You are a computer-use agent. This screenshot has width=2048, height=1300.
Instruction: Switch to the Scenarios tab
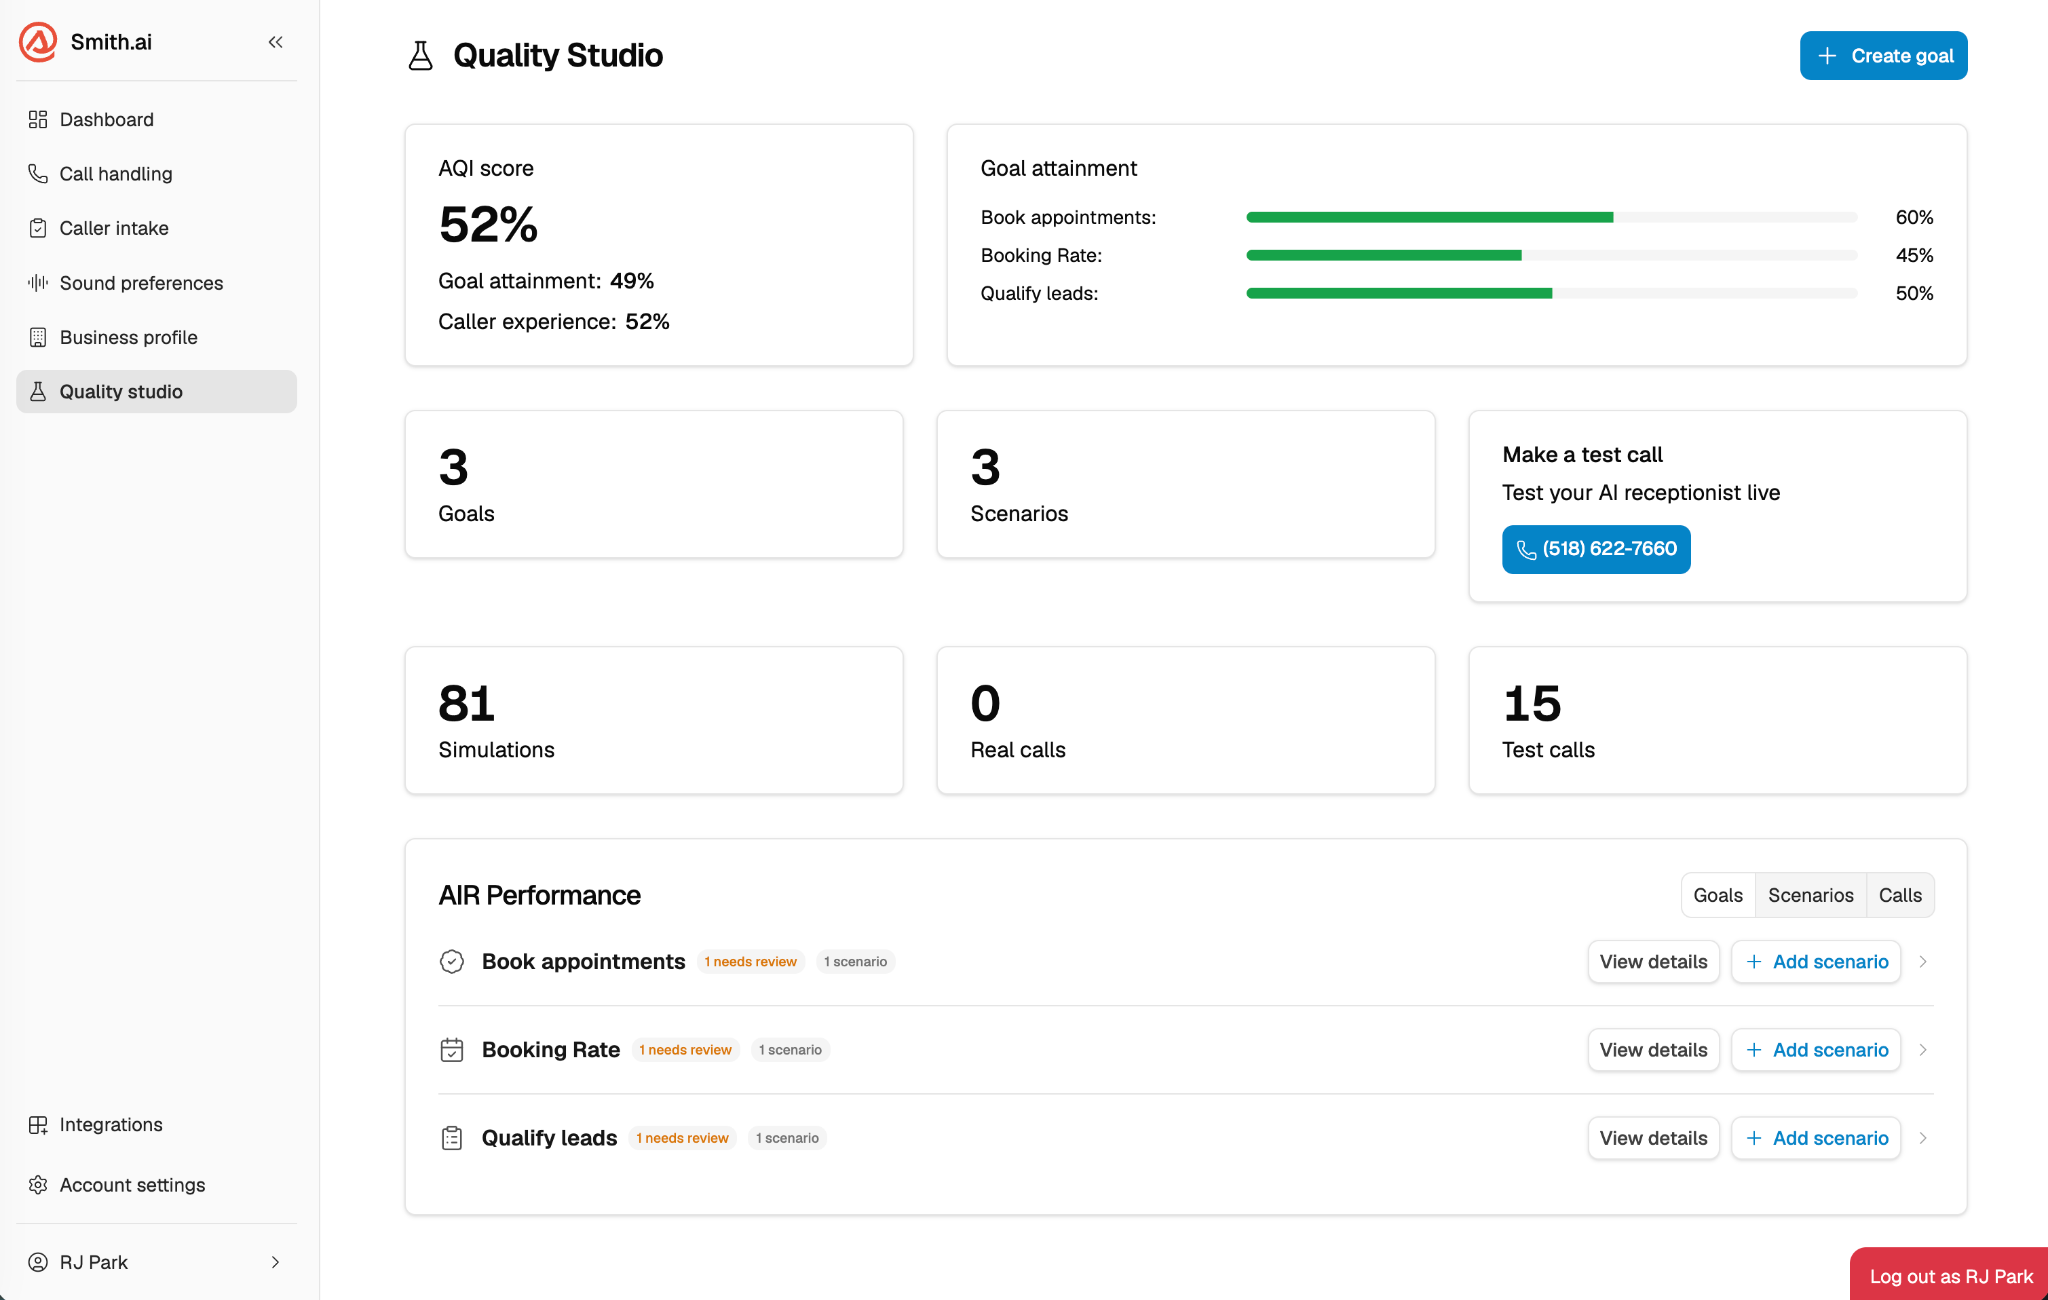[1810, 895]
